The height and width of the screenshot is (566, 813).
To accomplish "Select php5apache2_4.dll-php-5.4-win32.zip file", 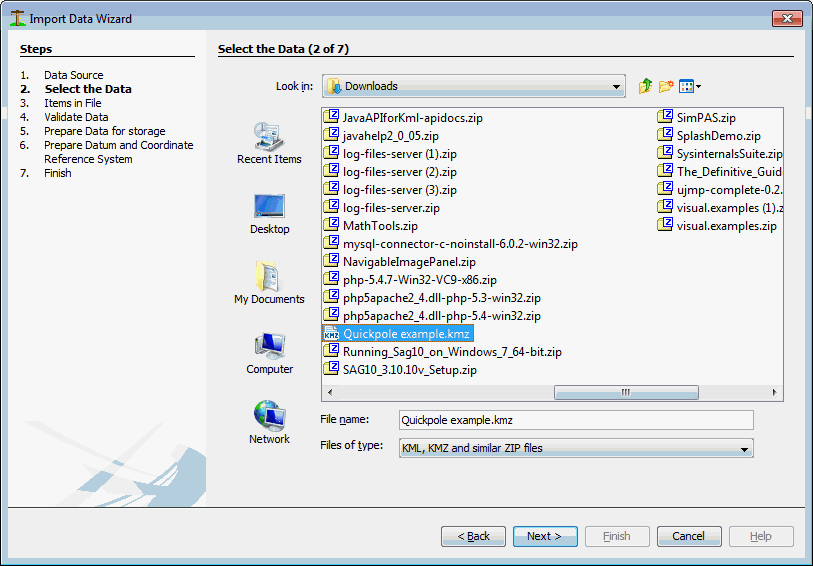I will [432, 316].
